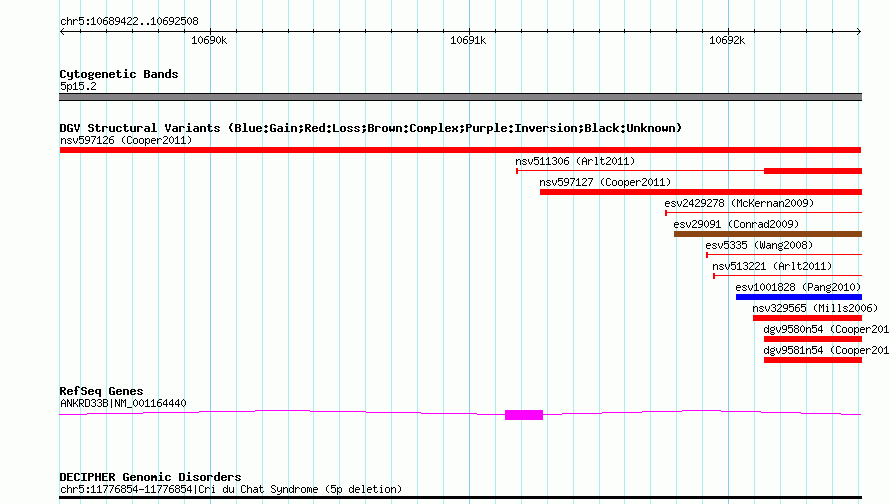890x504 pixels.
Task: Click the black Cri du Chat disorder bar
Action: (460, 498)
